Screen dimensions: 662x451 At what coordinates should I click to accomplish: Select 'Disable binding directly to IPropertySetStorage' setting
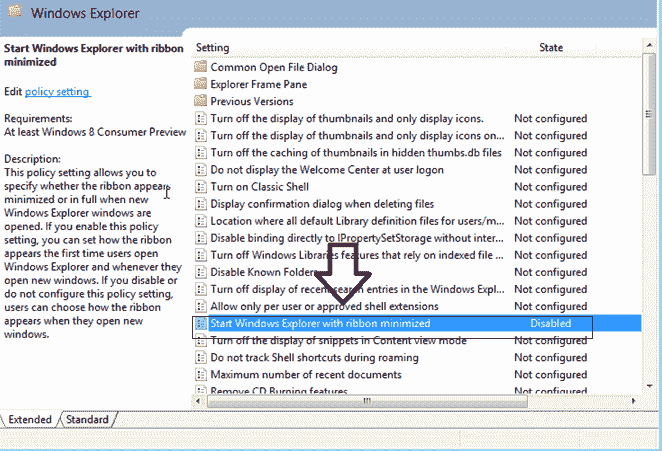(357, 238)
